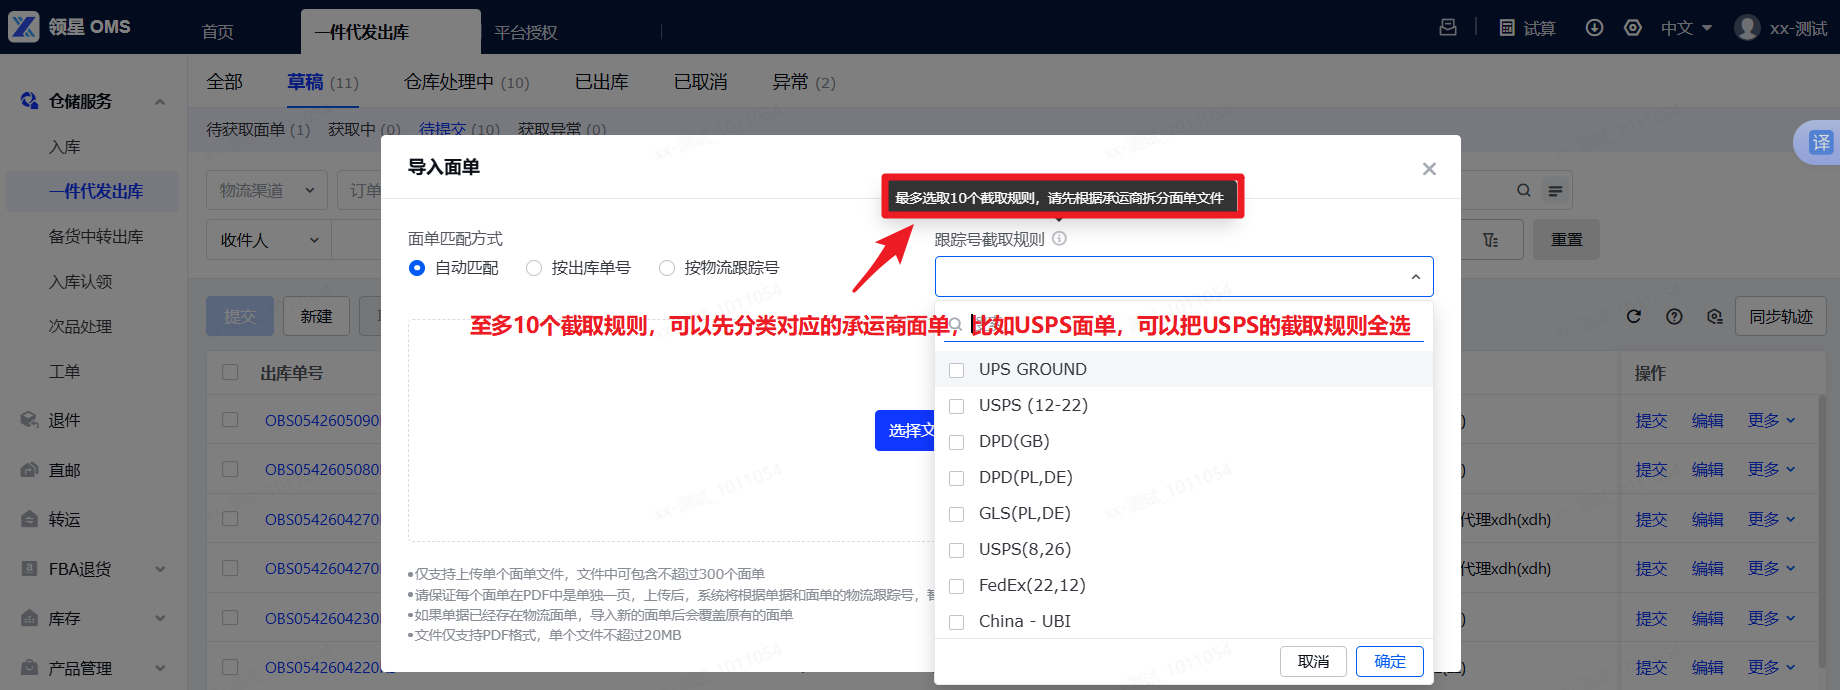
Task: Check the DPD(GB) rule
Action: pyautogui.click(x=957, y=442)
